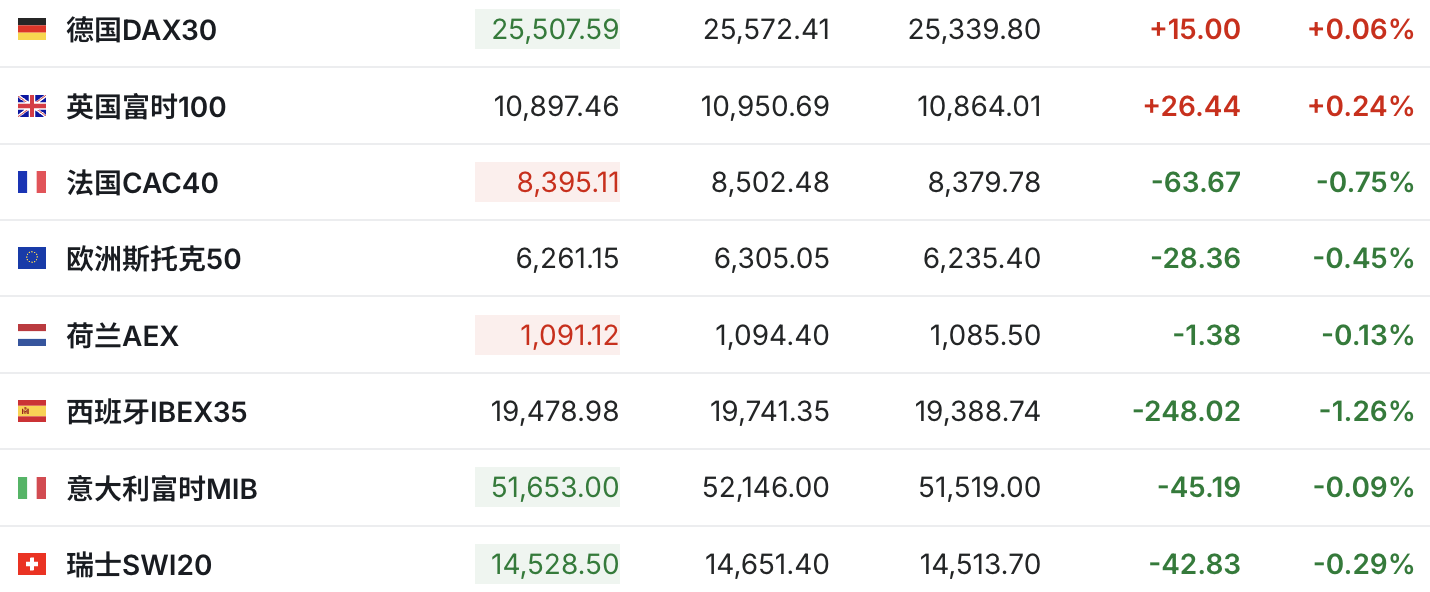Select the highlighted price 25,507.59

click(x=547, y=30)
